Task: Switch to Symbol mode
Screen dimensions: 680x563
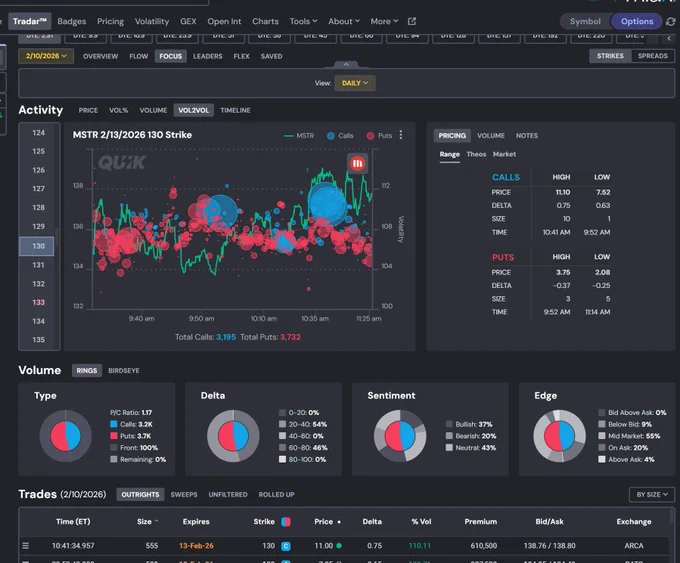Action: [585, 21]
